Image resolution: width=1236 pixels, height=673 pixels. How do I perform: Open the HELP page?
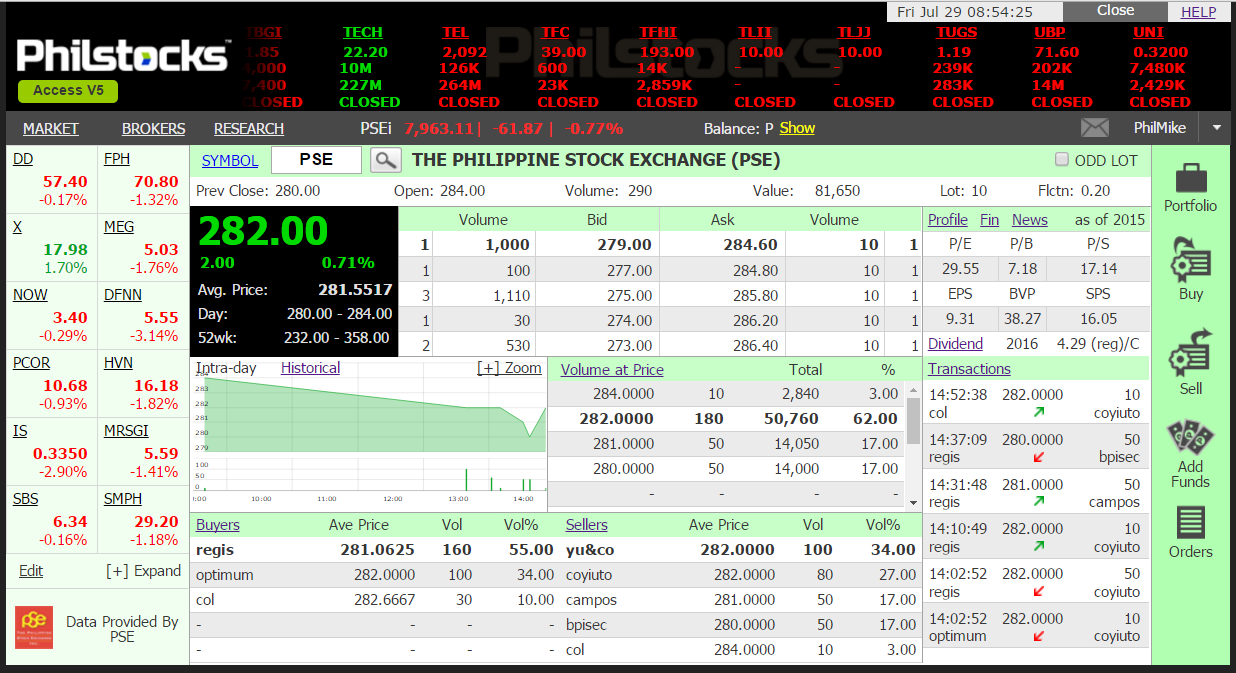click(1198, 11)
